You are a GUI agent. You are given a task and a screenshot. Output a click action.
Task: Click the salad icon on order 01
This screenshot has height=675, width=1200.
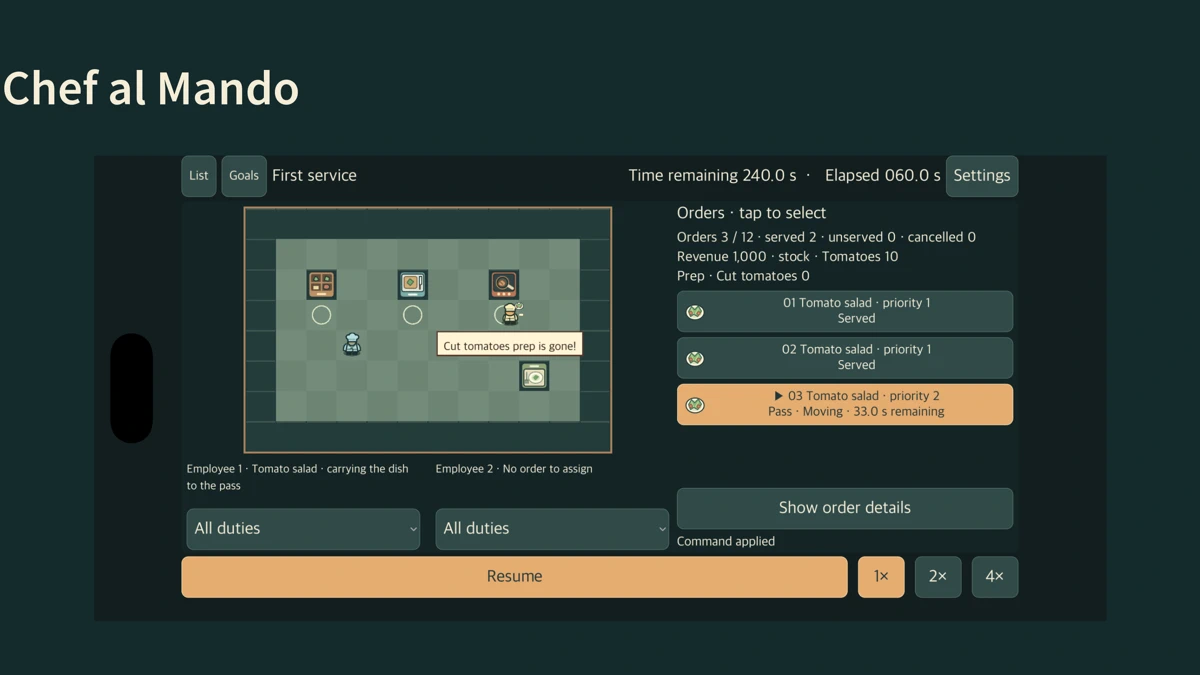click(x=695, y=312)
